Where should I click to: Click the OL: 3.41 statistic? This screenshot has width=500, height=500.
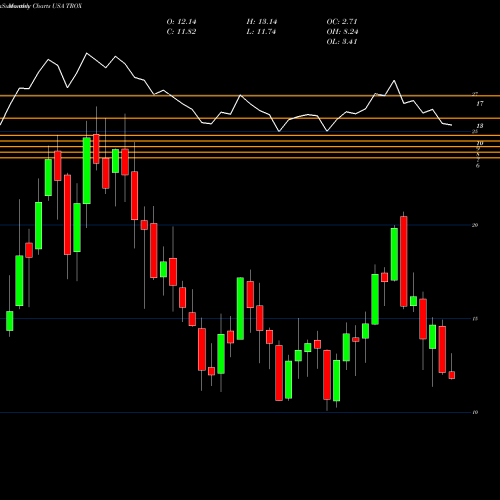pyautogui.click(x=342, y=42)
